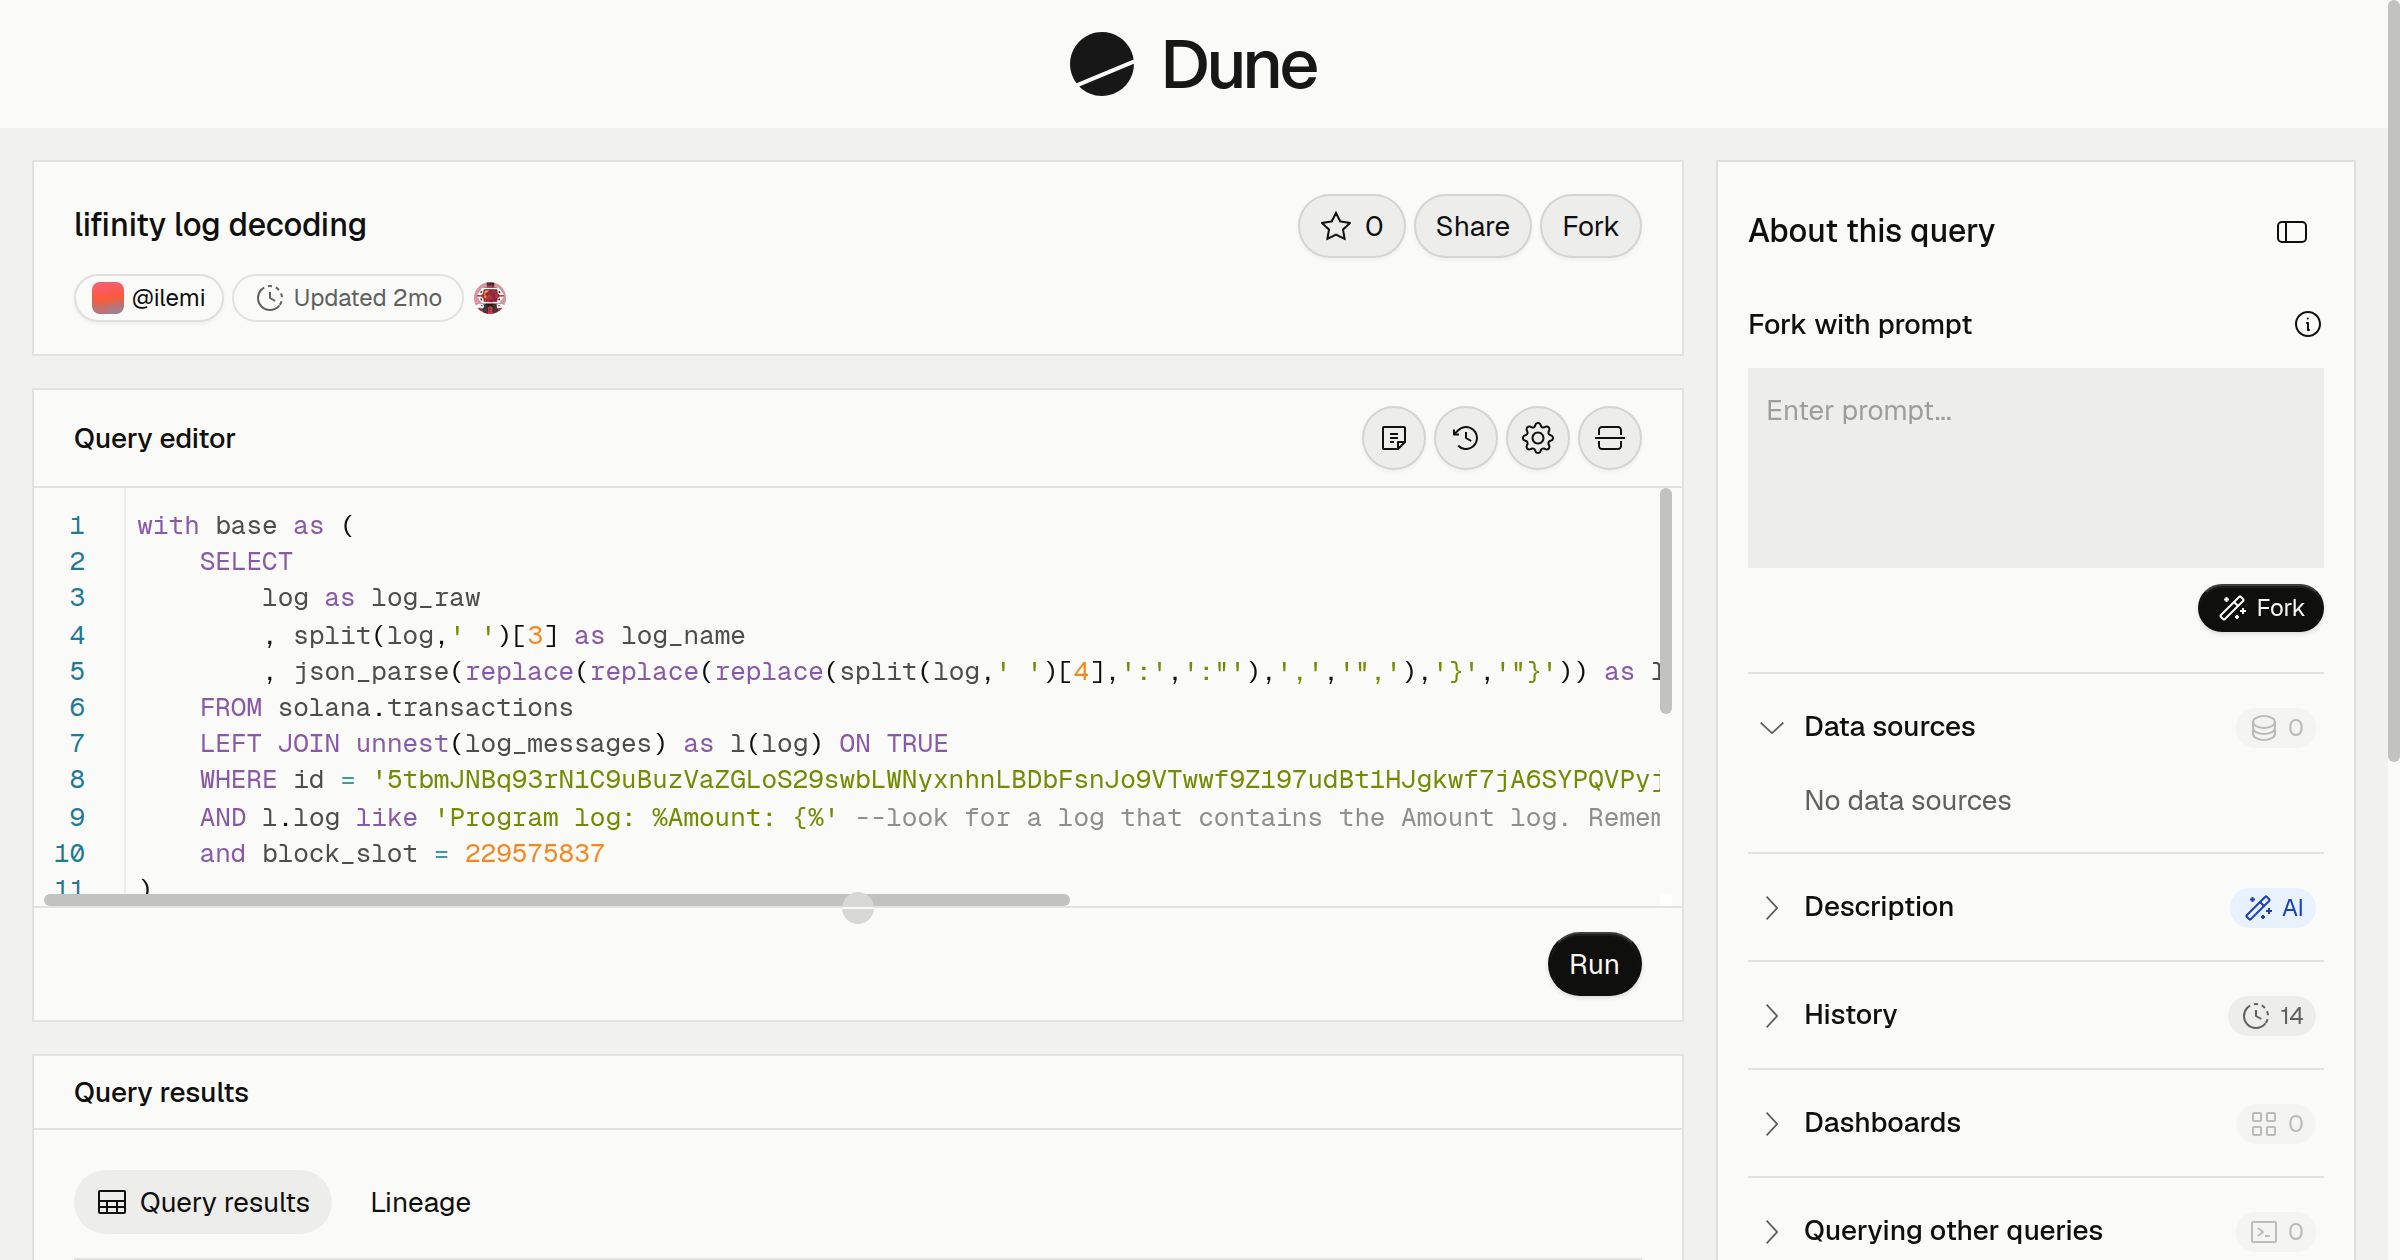Switch to the Lineage tab
Viewport: 2400px width, 1260px height.
pyautogui.click(x=420, y=1202)
